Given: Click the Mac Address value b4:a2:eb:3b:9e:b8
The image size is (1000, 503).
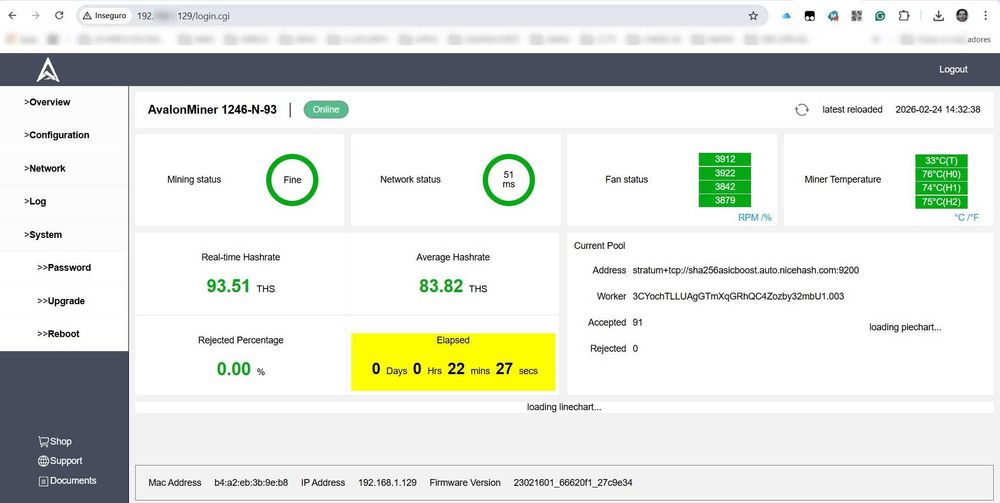Looking at the screenshot, I should [251, 483].
